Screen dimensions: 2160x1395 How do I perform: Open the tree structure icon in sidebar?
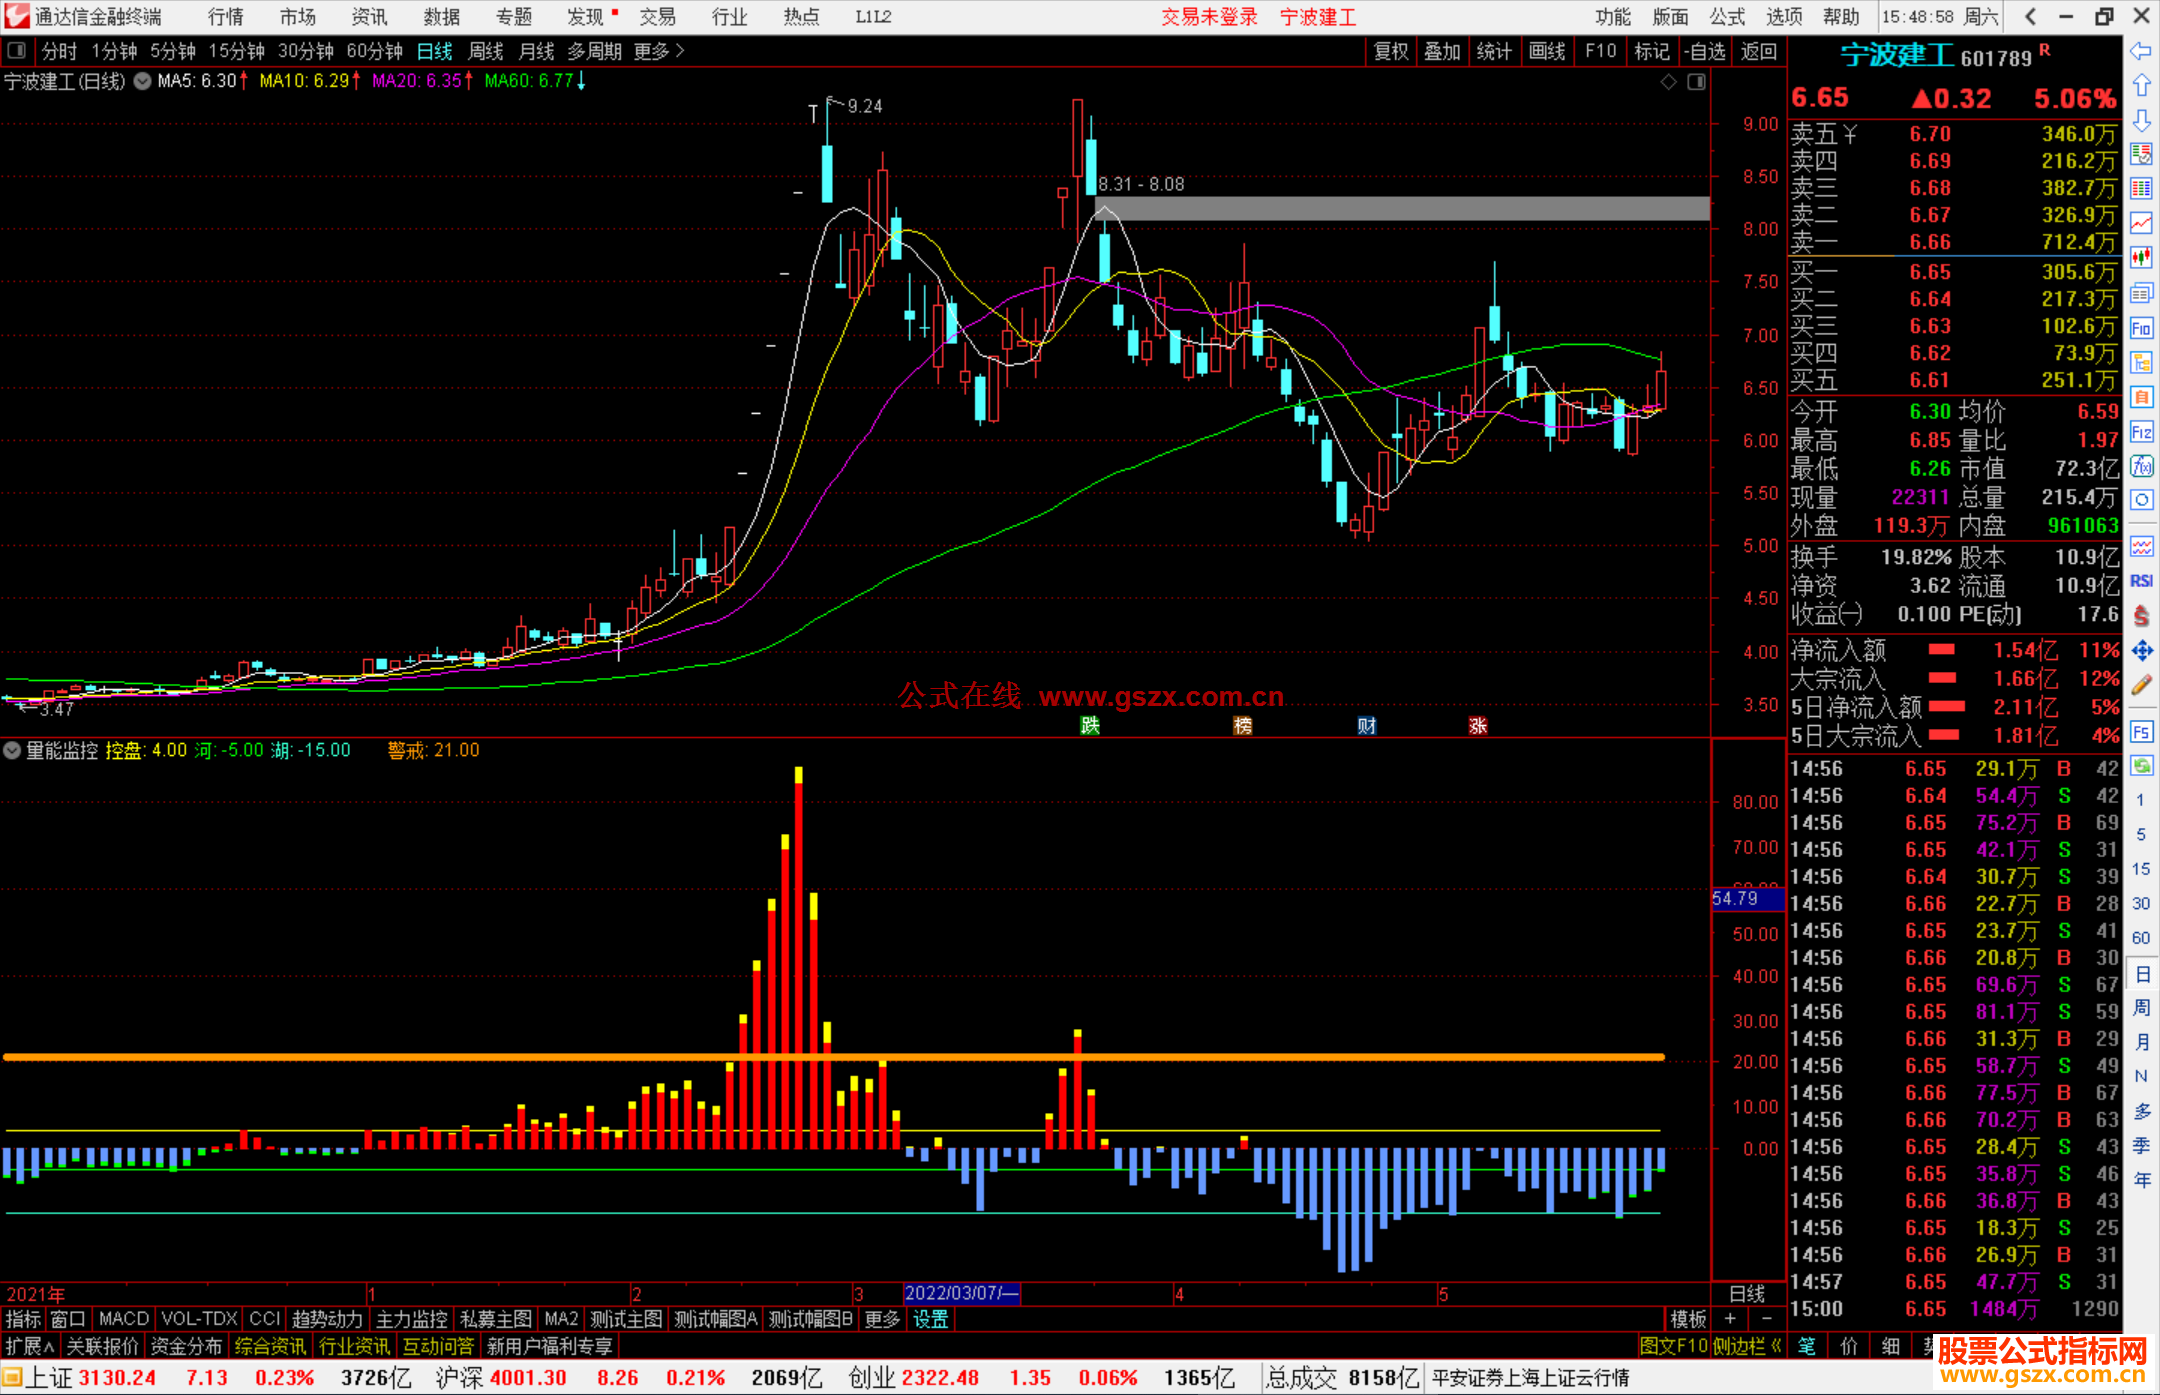[2141, 363]
